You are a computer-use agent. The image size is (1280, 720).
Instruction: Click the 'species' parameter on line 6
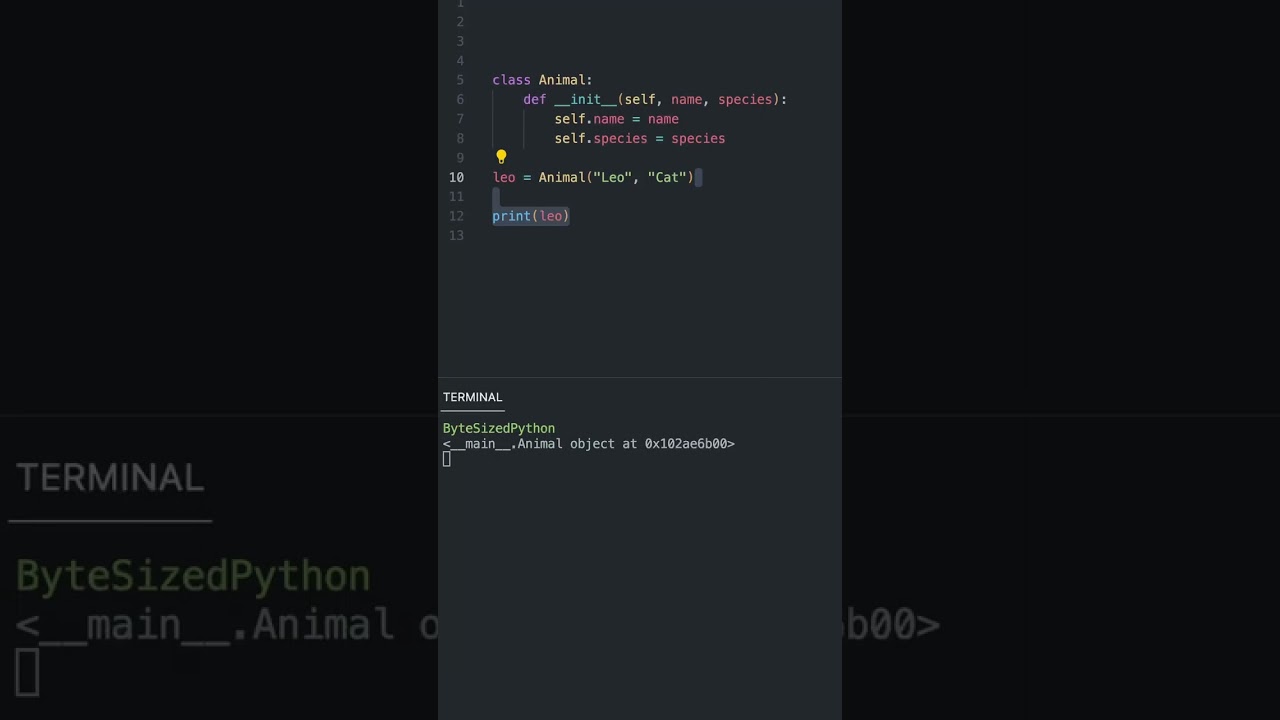point(745,99)
